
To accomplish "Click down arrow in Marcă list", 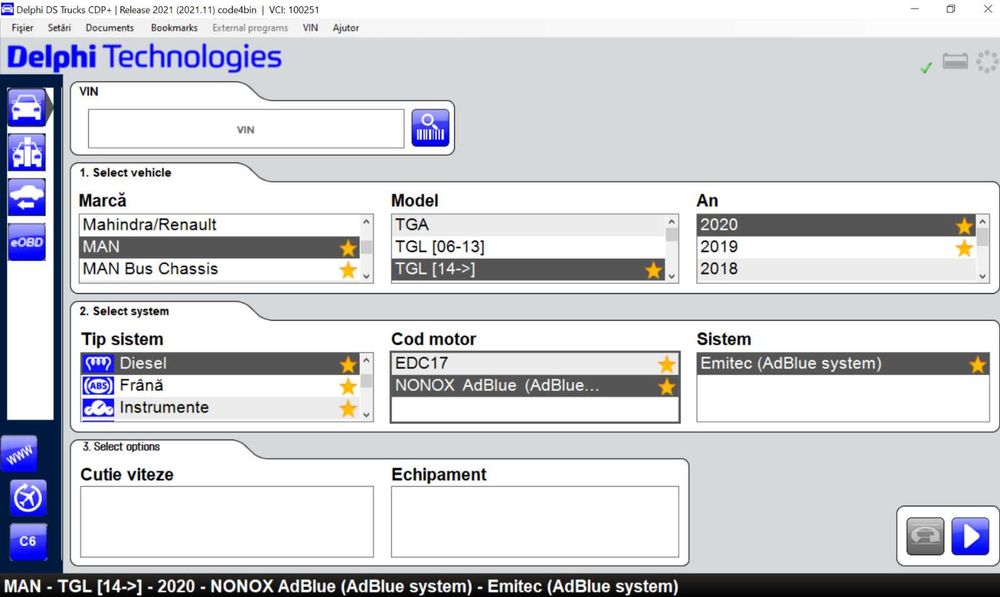I will (x=366, y=276).
